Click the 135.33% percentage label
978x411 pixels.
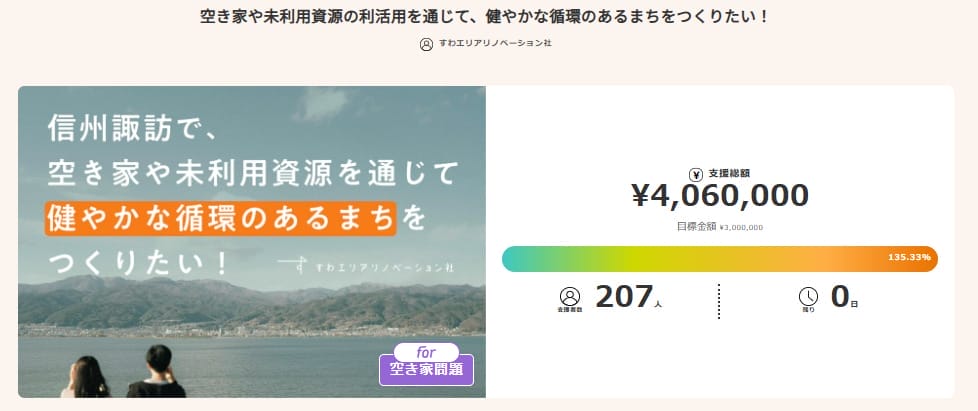[909, 258]
